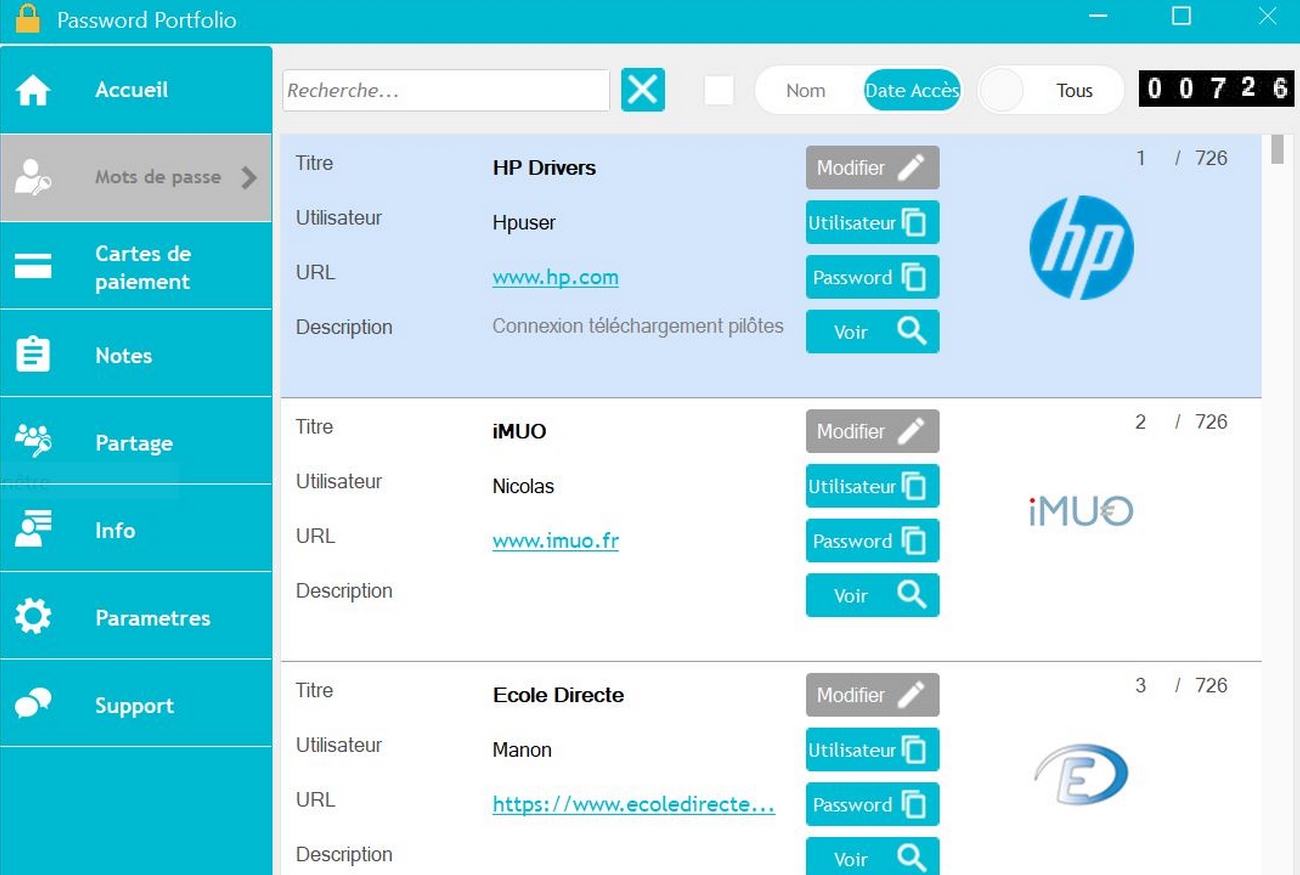Open the www.hp.com link

[555, 277]
